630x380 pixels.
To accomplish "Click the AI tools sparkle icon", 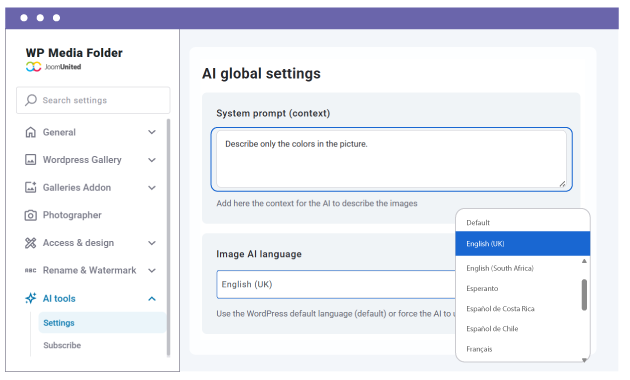I will click(x=31, y=298).
